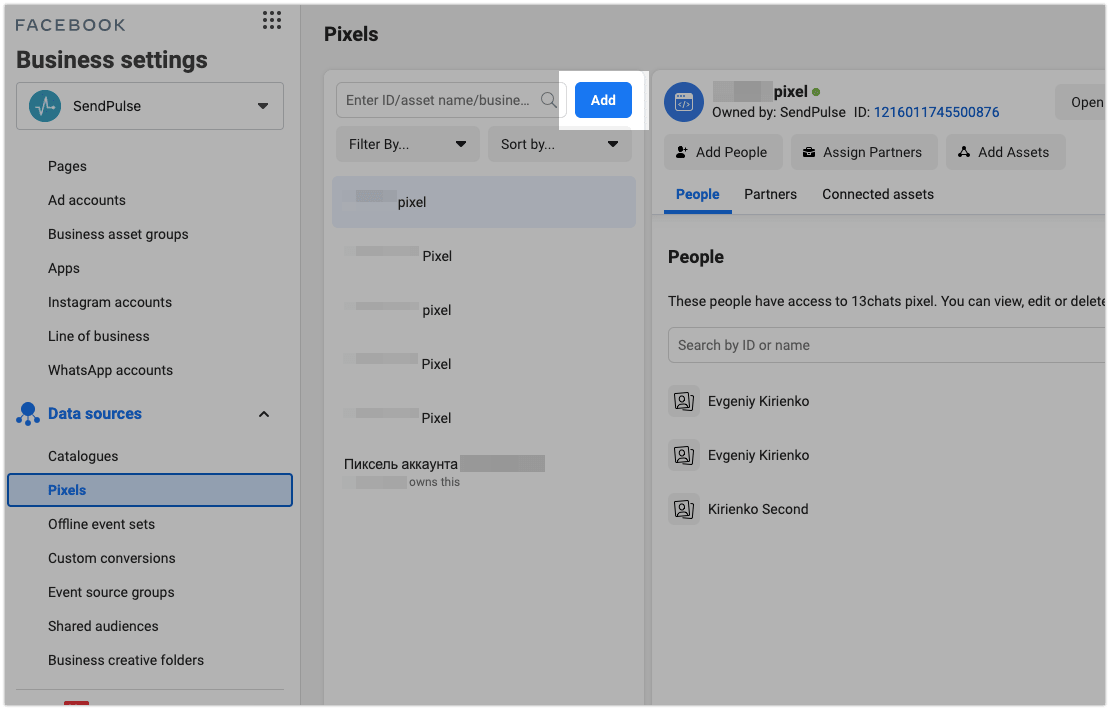The image size is (1110, 710).
Task: Click the Add People button
Action: click(723, 152)
